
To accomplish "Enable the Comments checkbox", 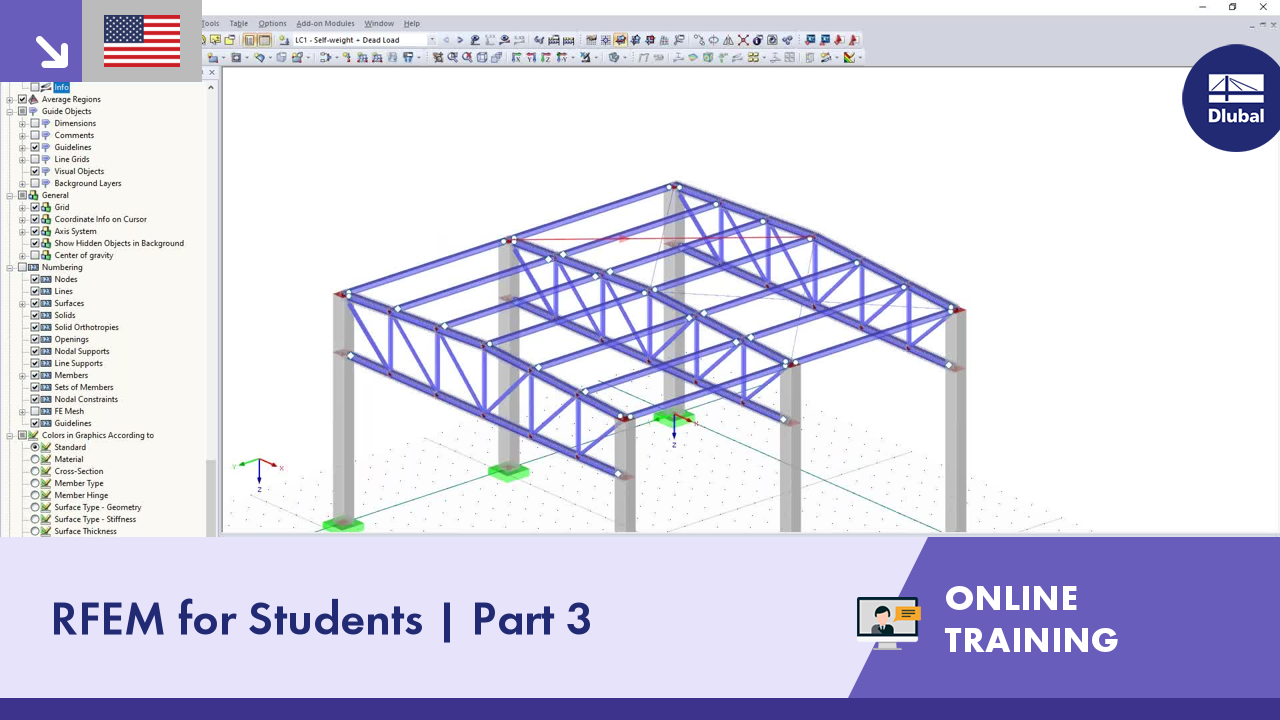I will [x=34, y=135].
